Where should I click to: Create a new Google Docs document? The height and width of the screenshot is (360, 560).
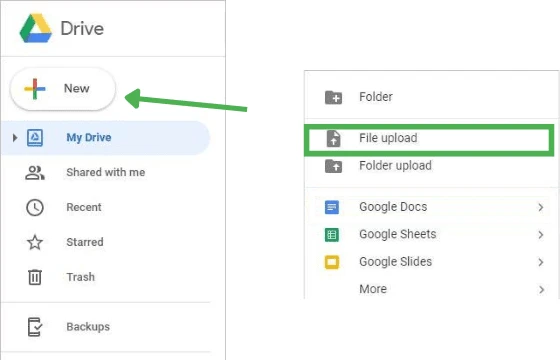tap(431, 207)
